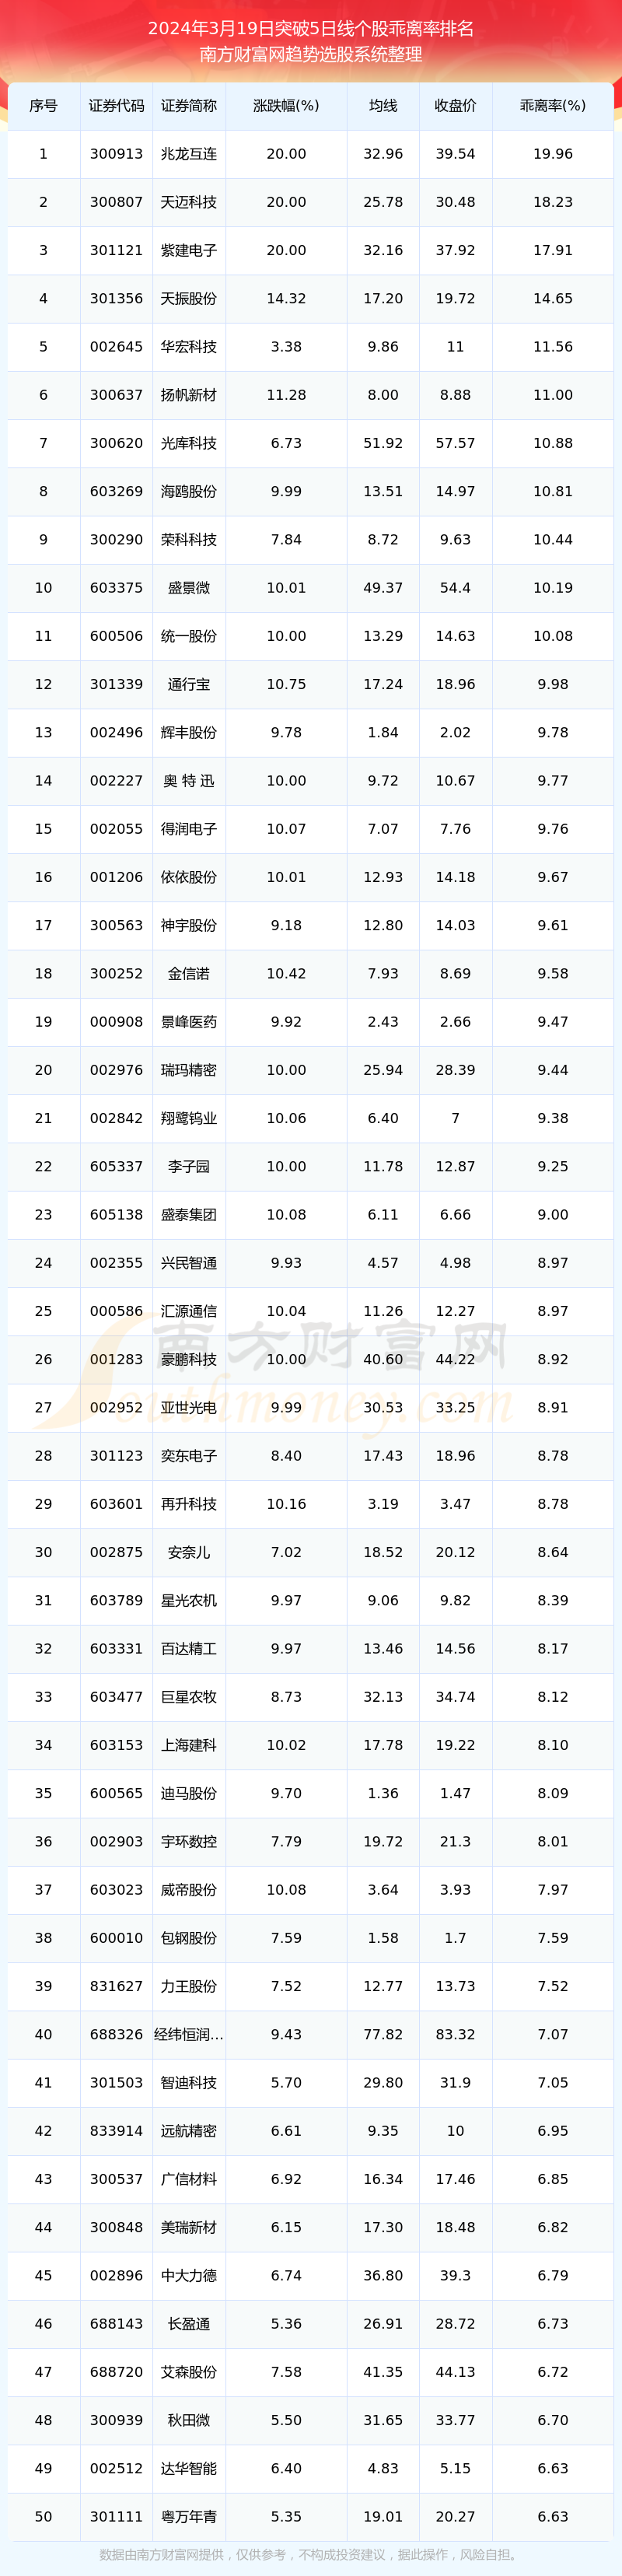The height and width of the screenshot is (2576, 622).
Task: Click 华宏科技 stock name
Action: (189, 347)
